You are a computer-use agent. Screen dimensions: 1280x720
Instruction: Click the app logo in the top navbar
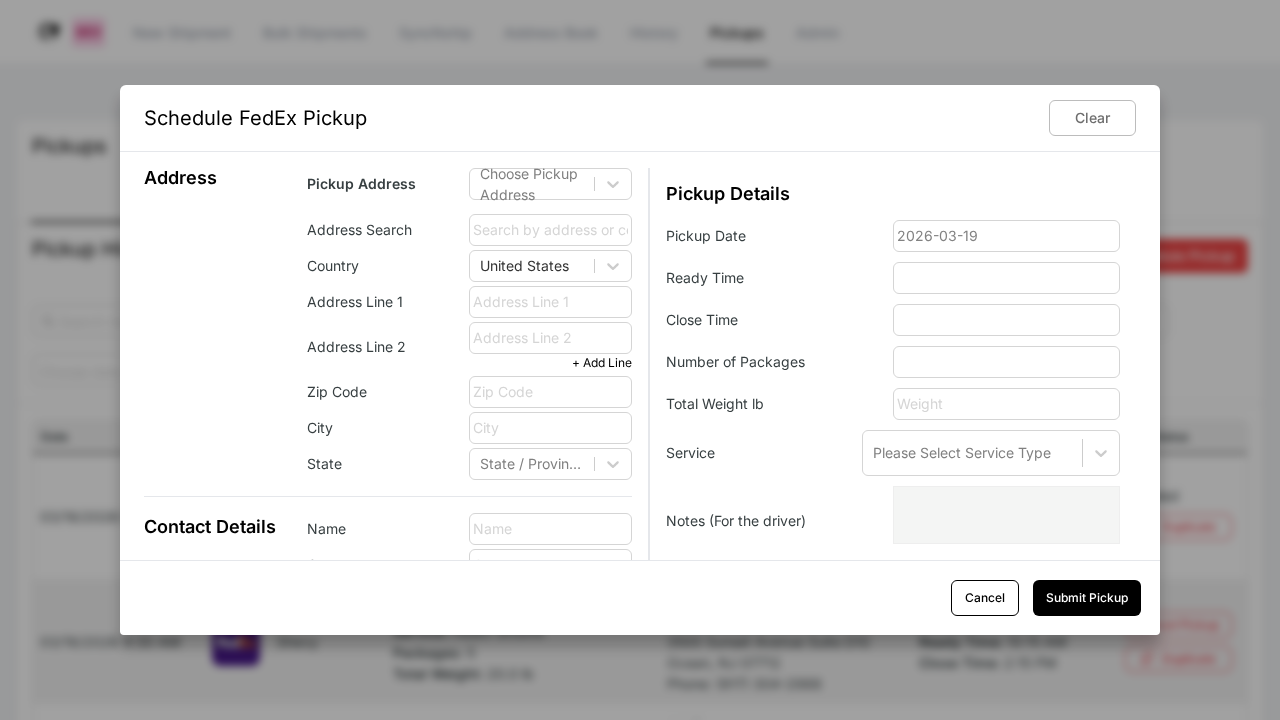49,31
